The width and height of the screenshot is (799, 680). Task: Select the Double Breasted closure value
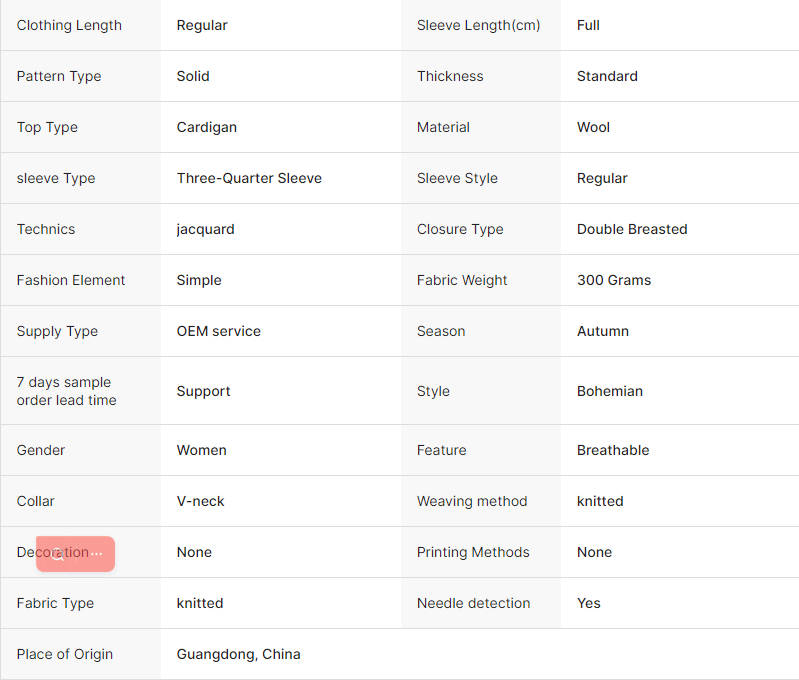632,229
